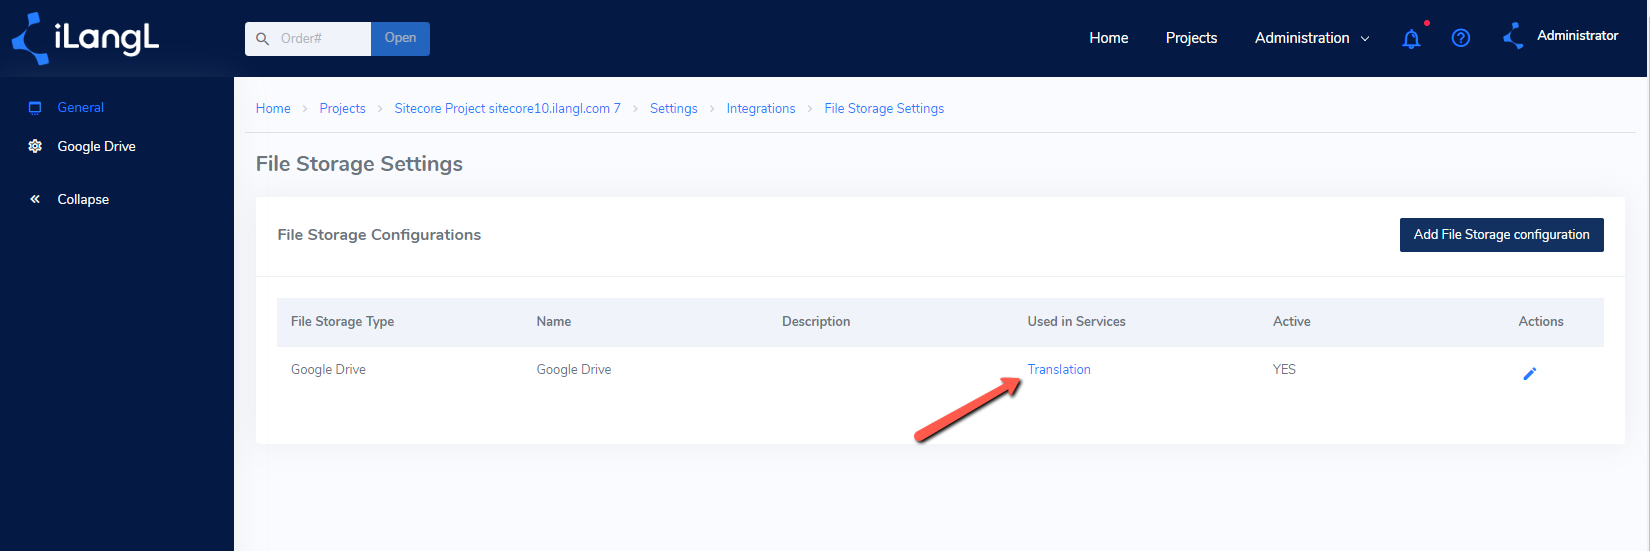Screen dimensions: 1650x551
Task: Click the Collapse double-chevron icon
Action: tap(35, 199)
